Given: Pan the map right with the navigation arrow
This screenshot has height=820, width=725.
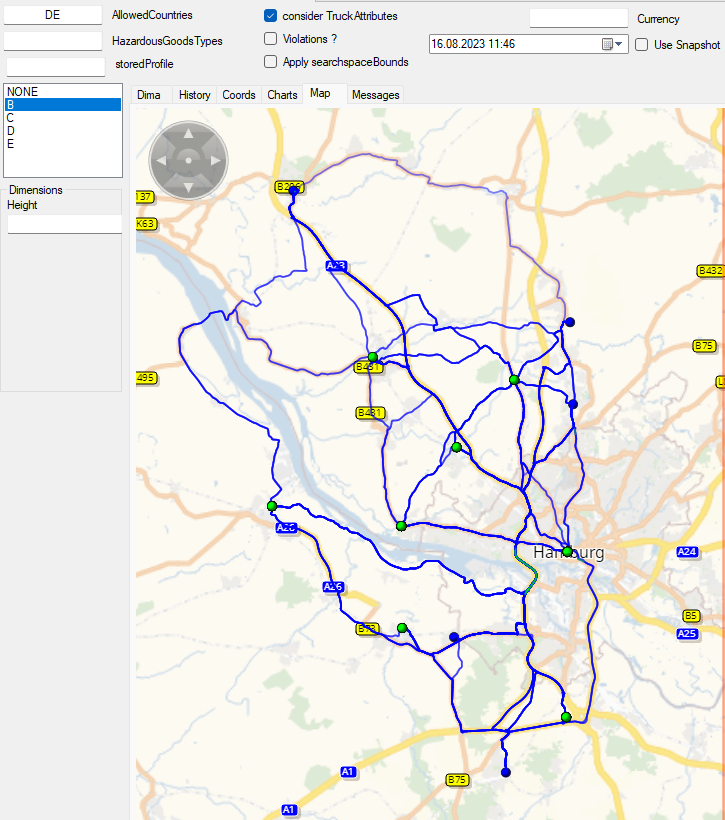Looking at the screenshot, I should pos(214,160).
